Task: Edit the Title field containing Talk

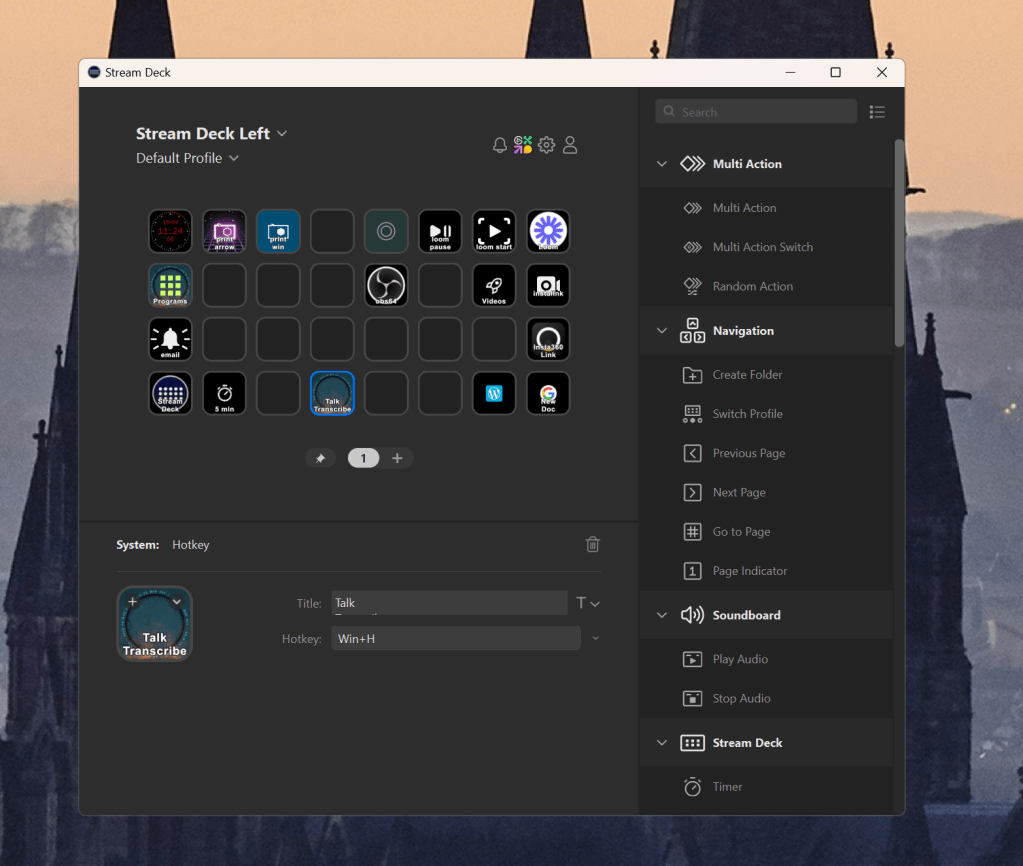Action: tap(450, 603)
